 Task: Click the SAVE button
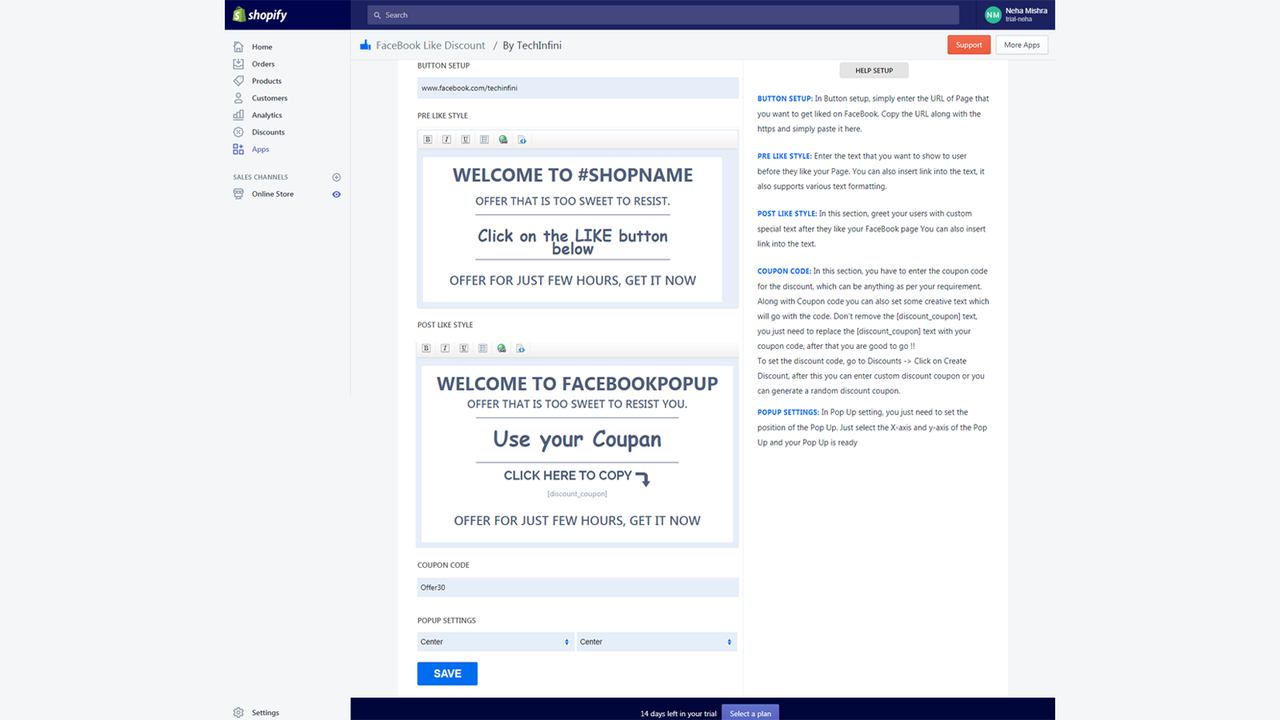447,674
